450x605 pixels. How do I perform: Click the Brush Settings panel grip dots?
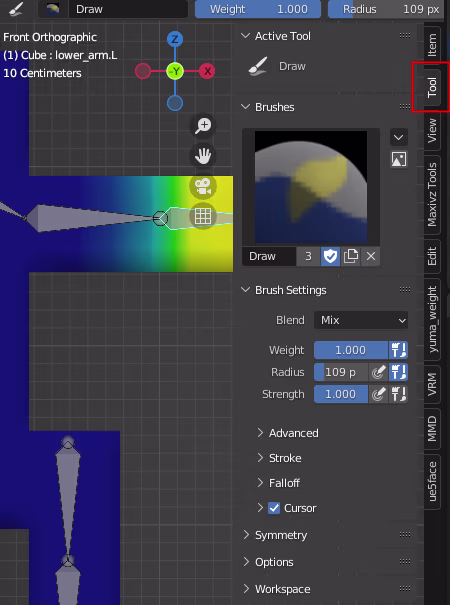[405, 289]
